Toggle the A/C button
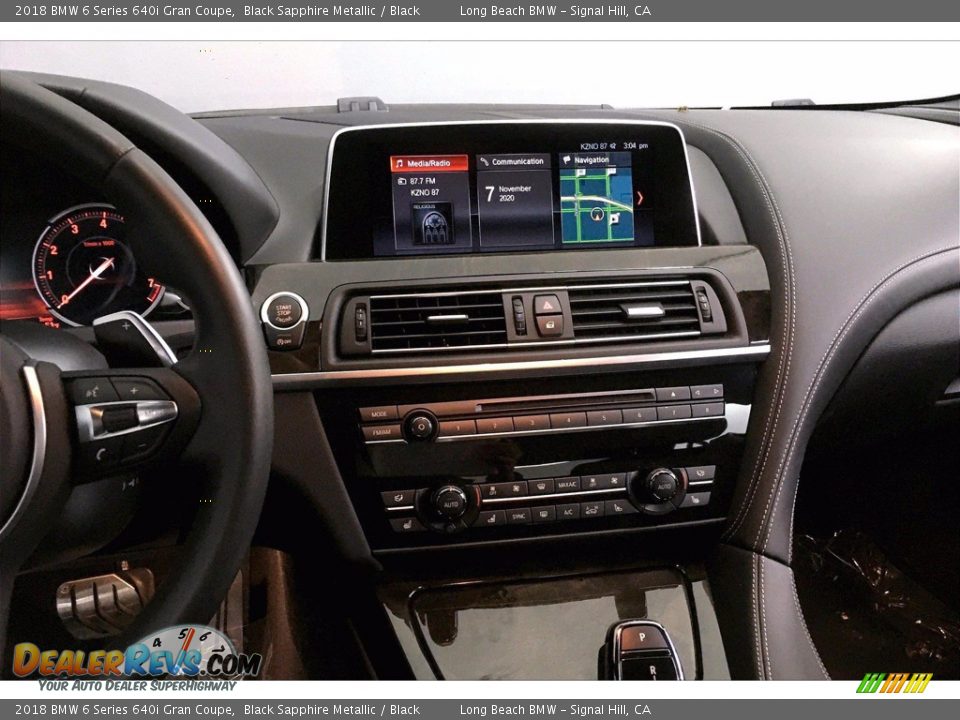 567,511
